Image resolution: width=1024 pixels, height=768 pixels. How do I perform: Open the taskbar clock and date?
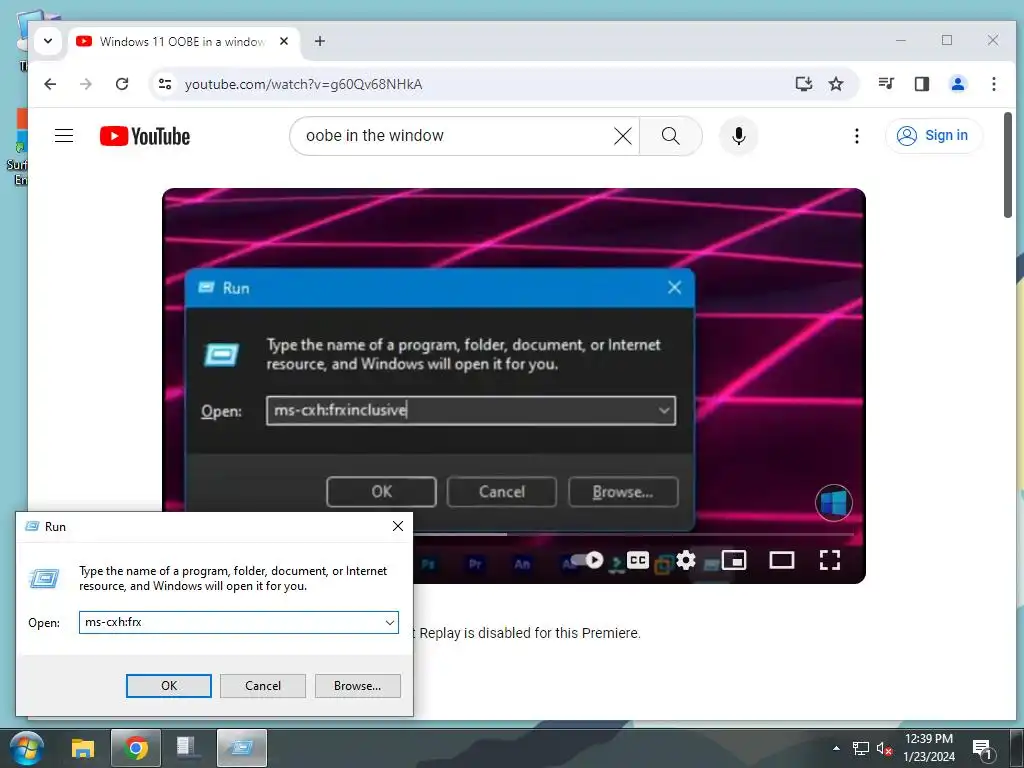pyautogui.click(x=929, y=748)
